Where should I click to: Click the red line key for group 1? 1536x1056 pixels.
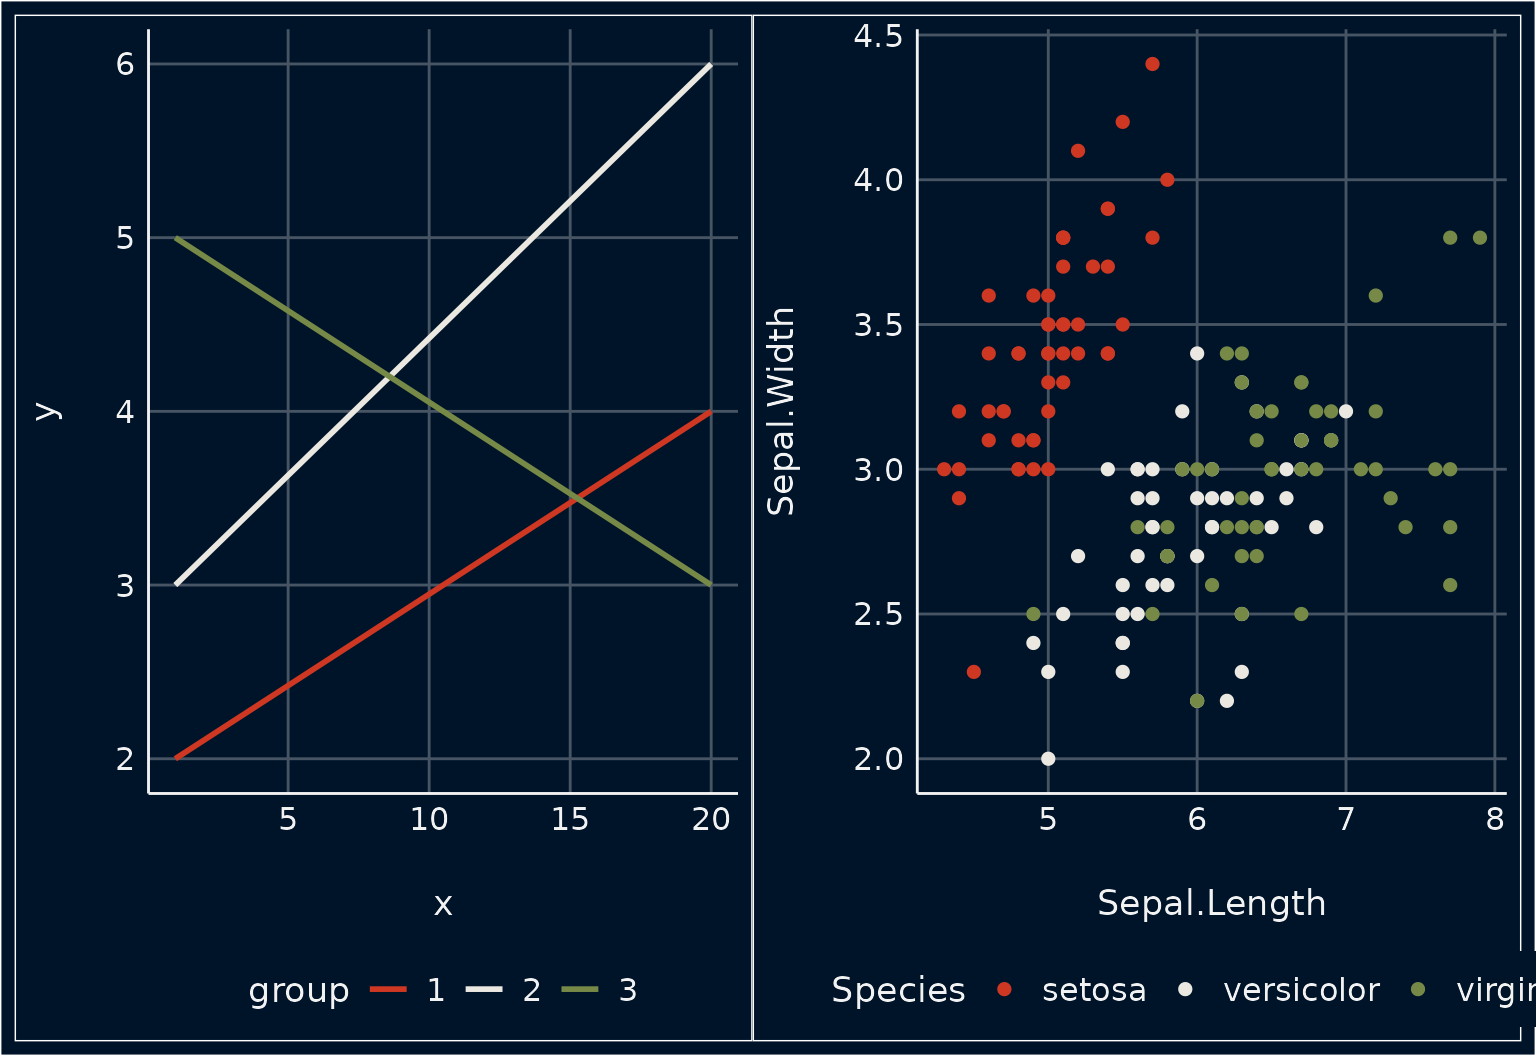tap(388, 990)
